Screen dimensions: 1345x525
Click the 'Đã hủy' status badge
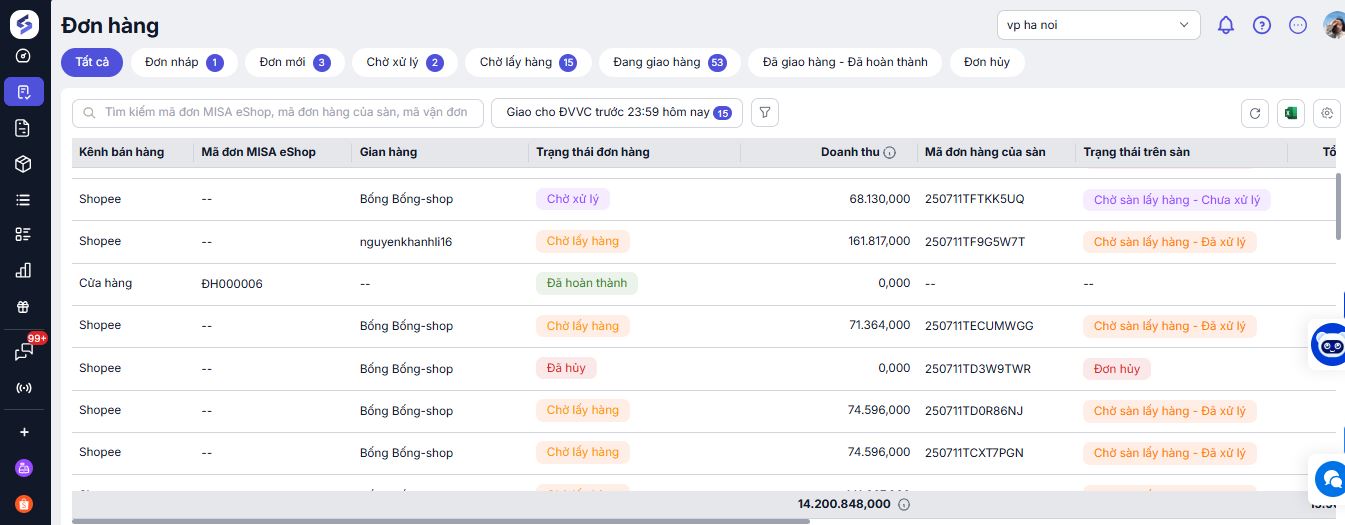(x=566, y=368)
